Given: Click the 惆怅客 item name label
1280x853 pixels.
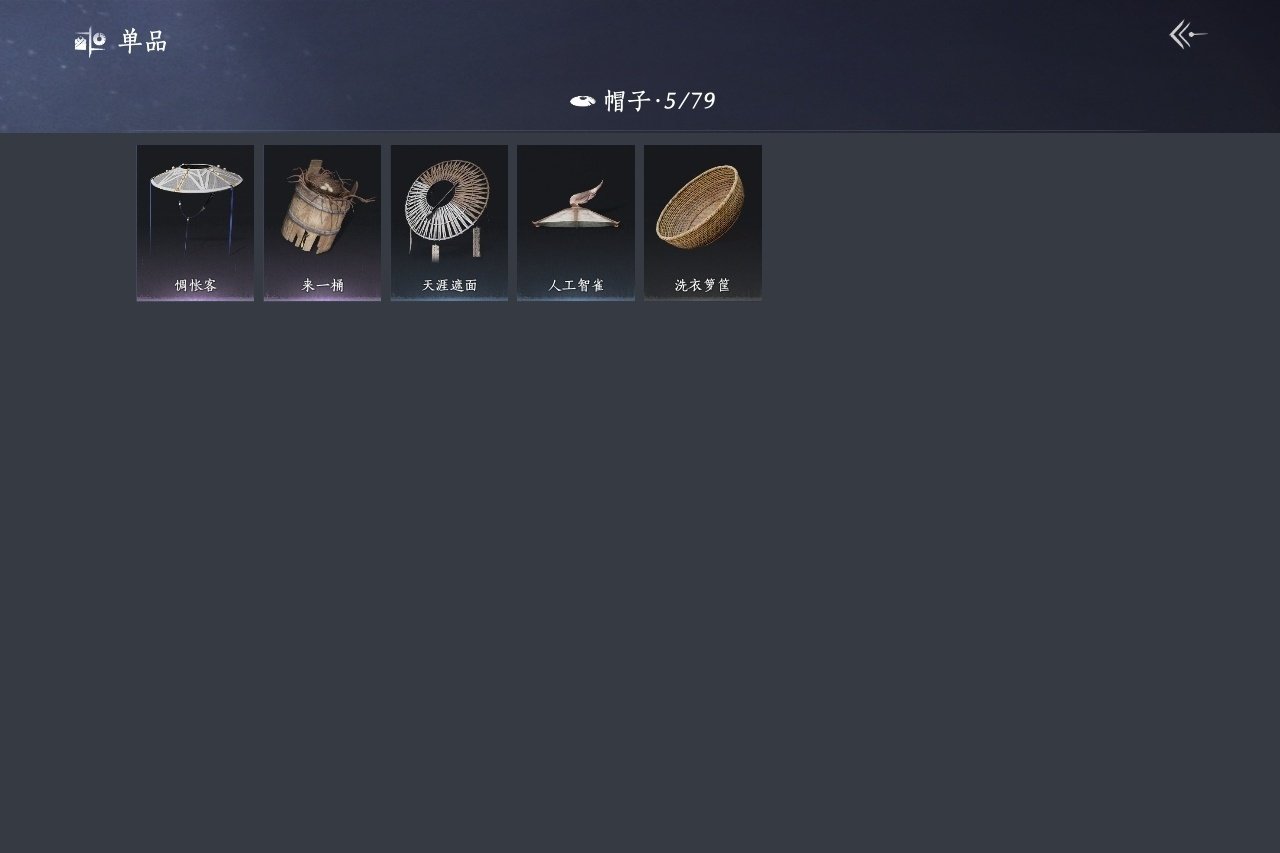Looking at the screenshot, I should coord(196,285).
